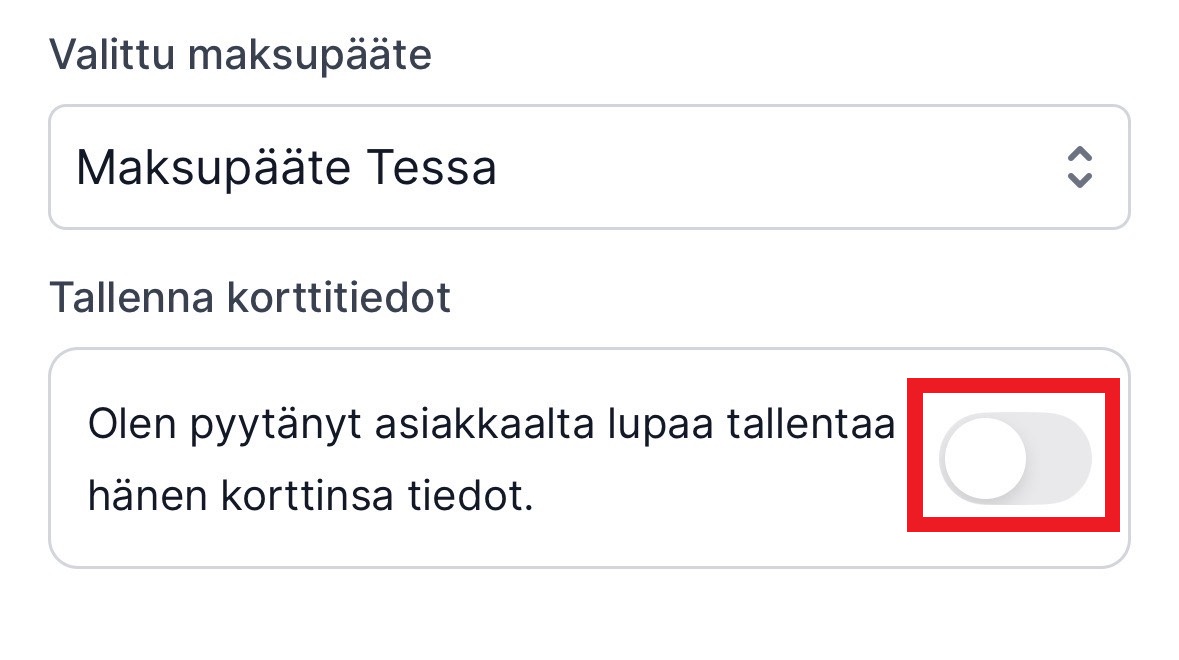
Task: Click the payment terminal combo box field
Action: pos(590,166)
